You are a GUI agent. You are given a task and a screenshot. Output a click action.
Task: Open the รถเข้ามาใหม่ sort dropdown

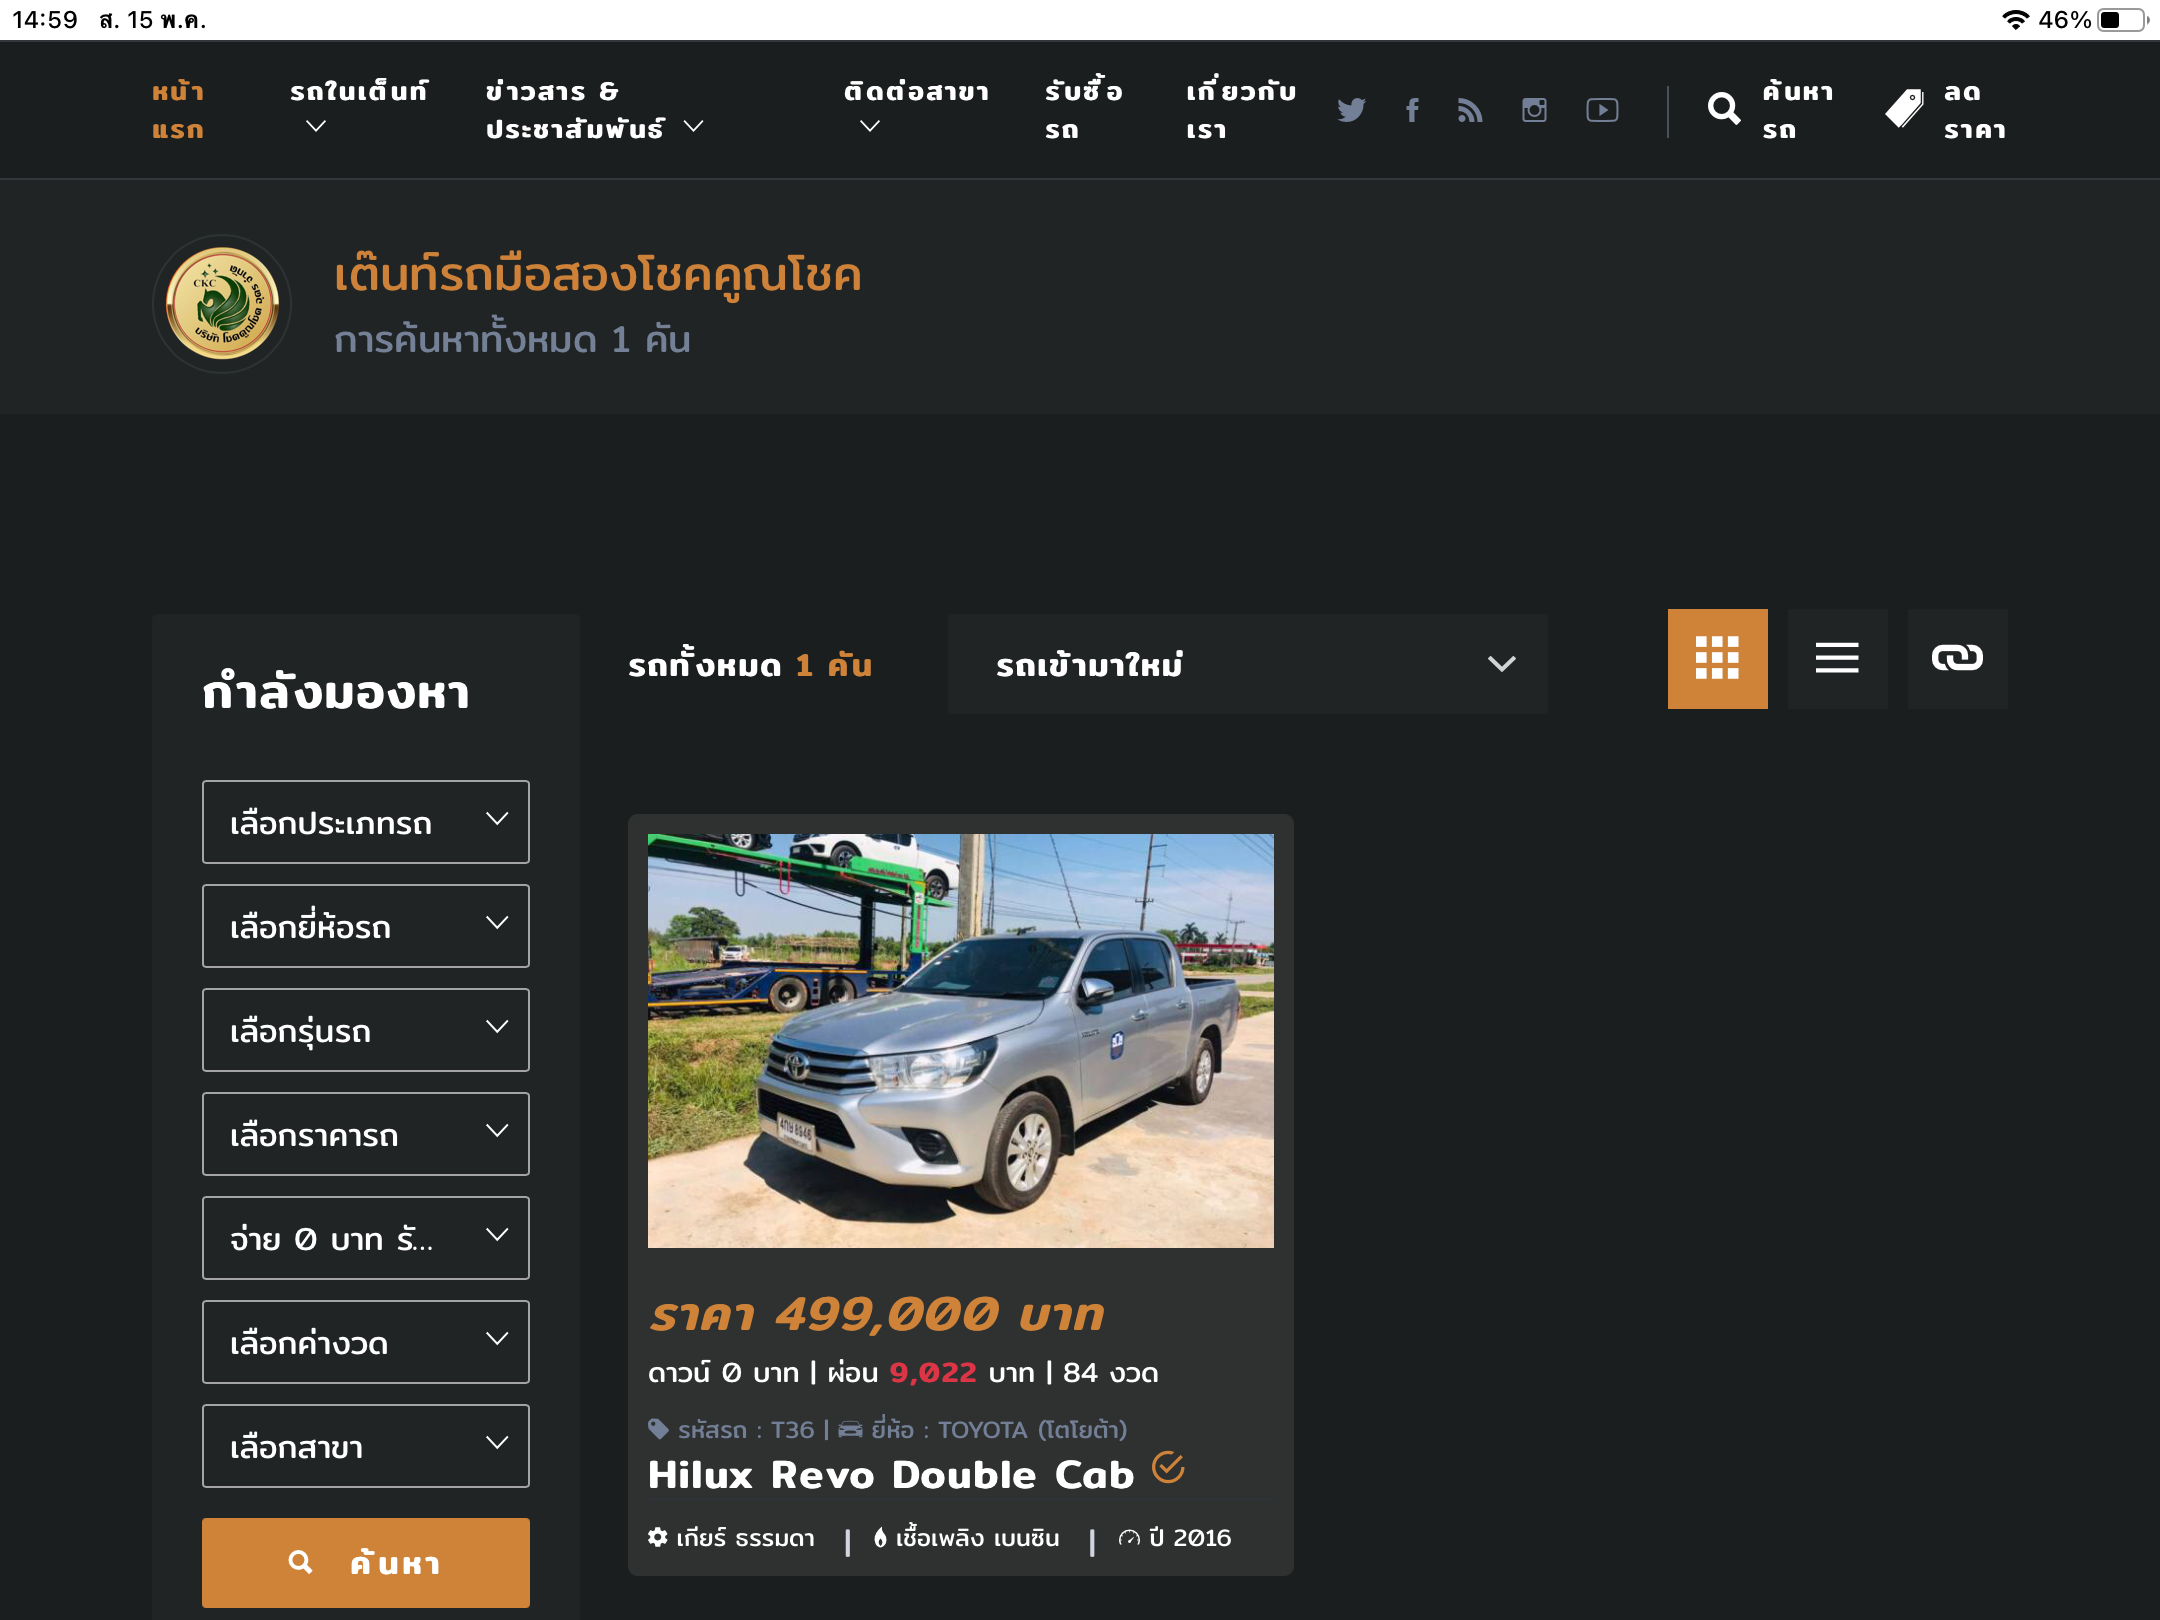(x=1247, y=664)
